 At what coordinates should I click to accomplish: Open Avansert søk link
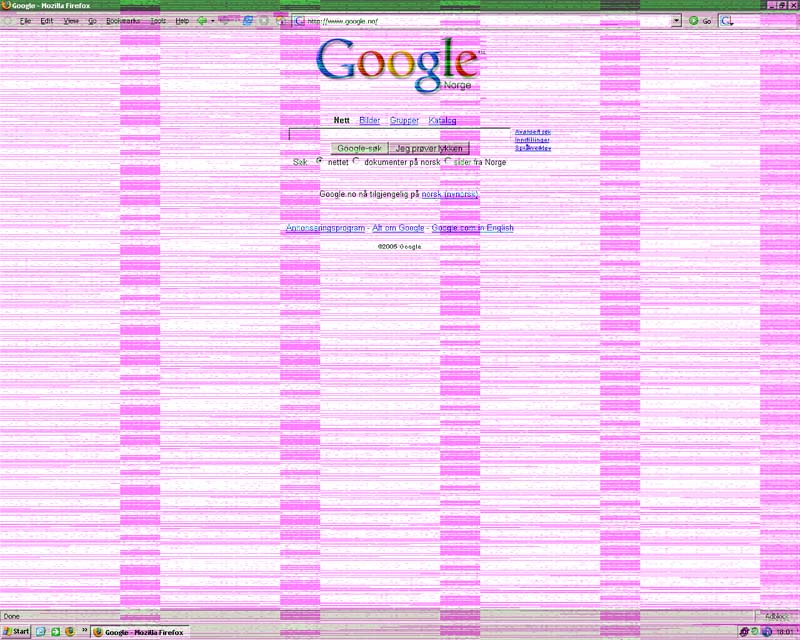(x=533, y=132)
